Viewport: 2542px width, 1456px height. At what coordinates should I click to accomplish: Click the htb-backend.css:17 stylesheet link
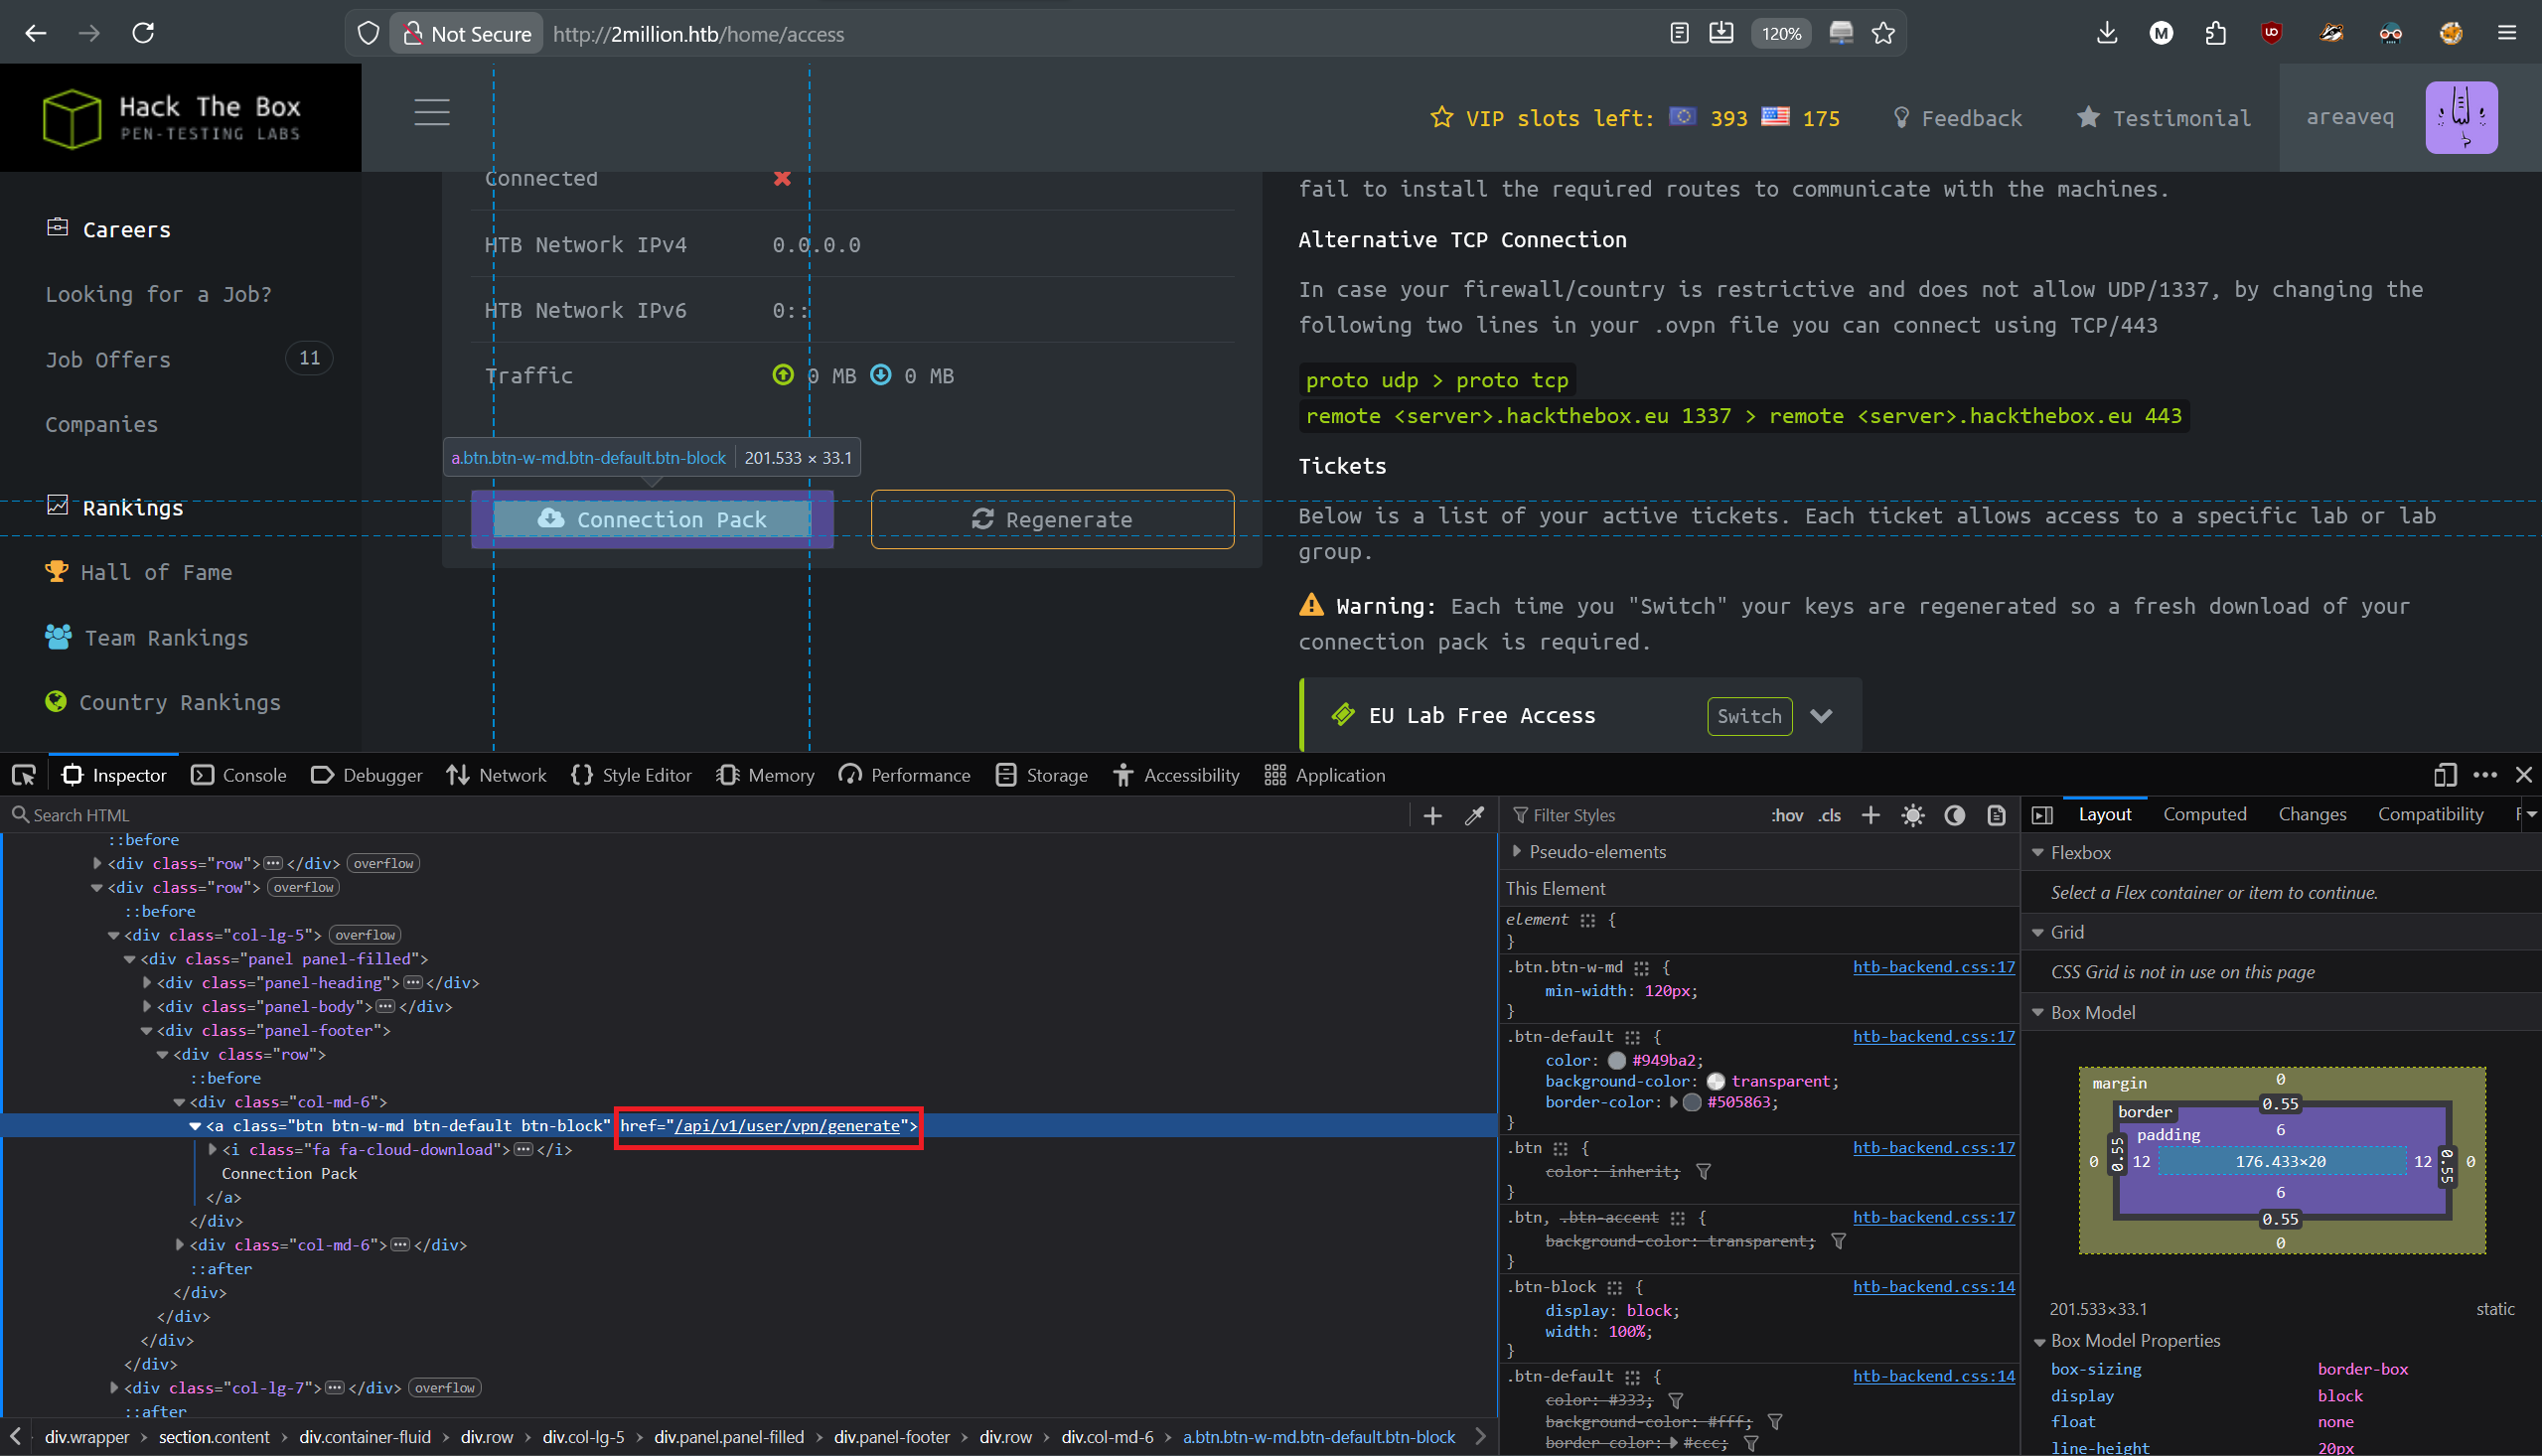tap(1933, 967)
